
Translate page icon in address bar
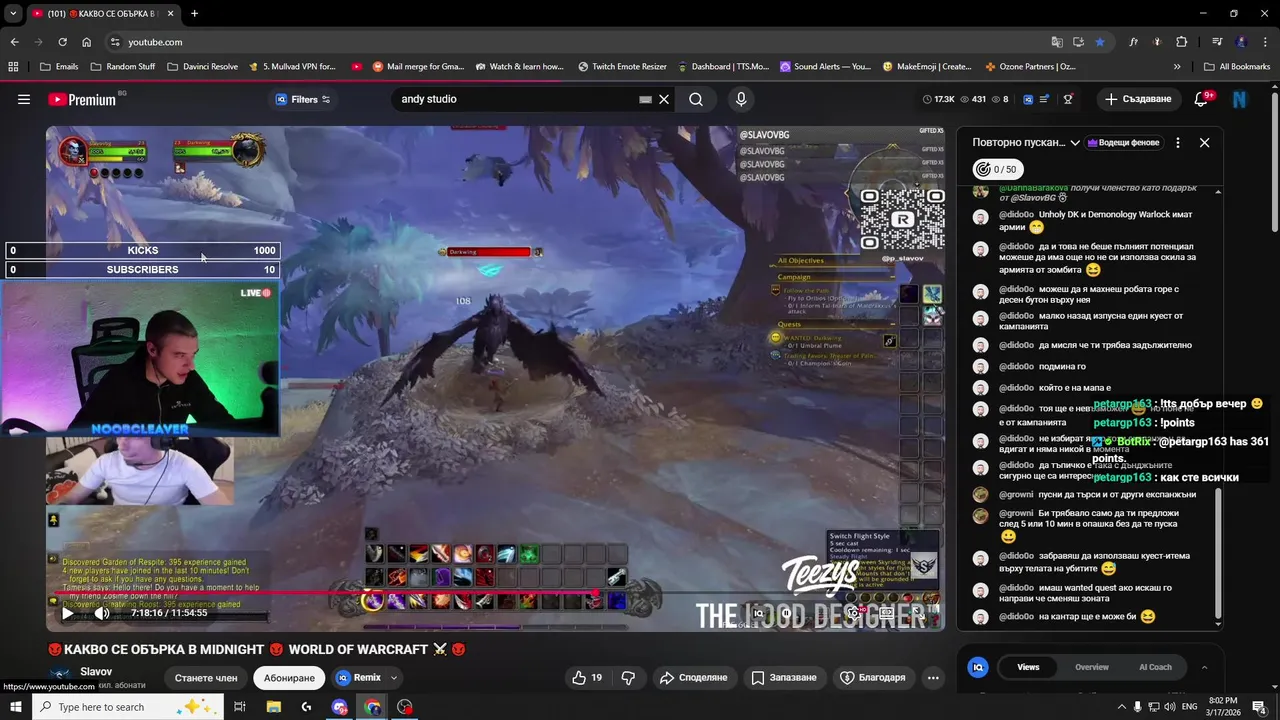pos(1057,42)
